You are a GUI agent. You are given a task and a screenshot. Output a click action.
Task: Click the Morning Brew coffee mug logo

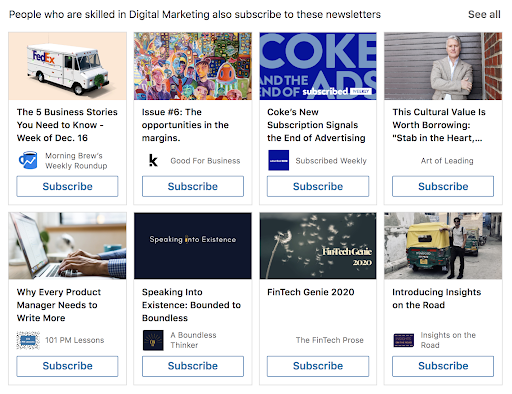pyautogui.click(x=28, y=160)
